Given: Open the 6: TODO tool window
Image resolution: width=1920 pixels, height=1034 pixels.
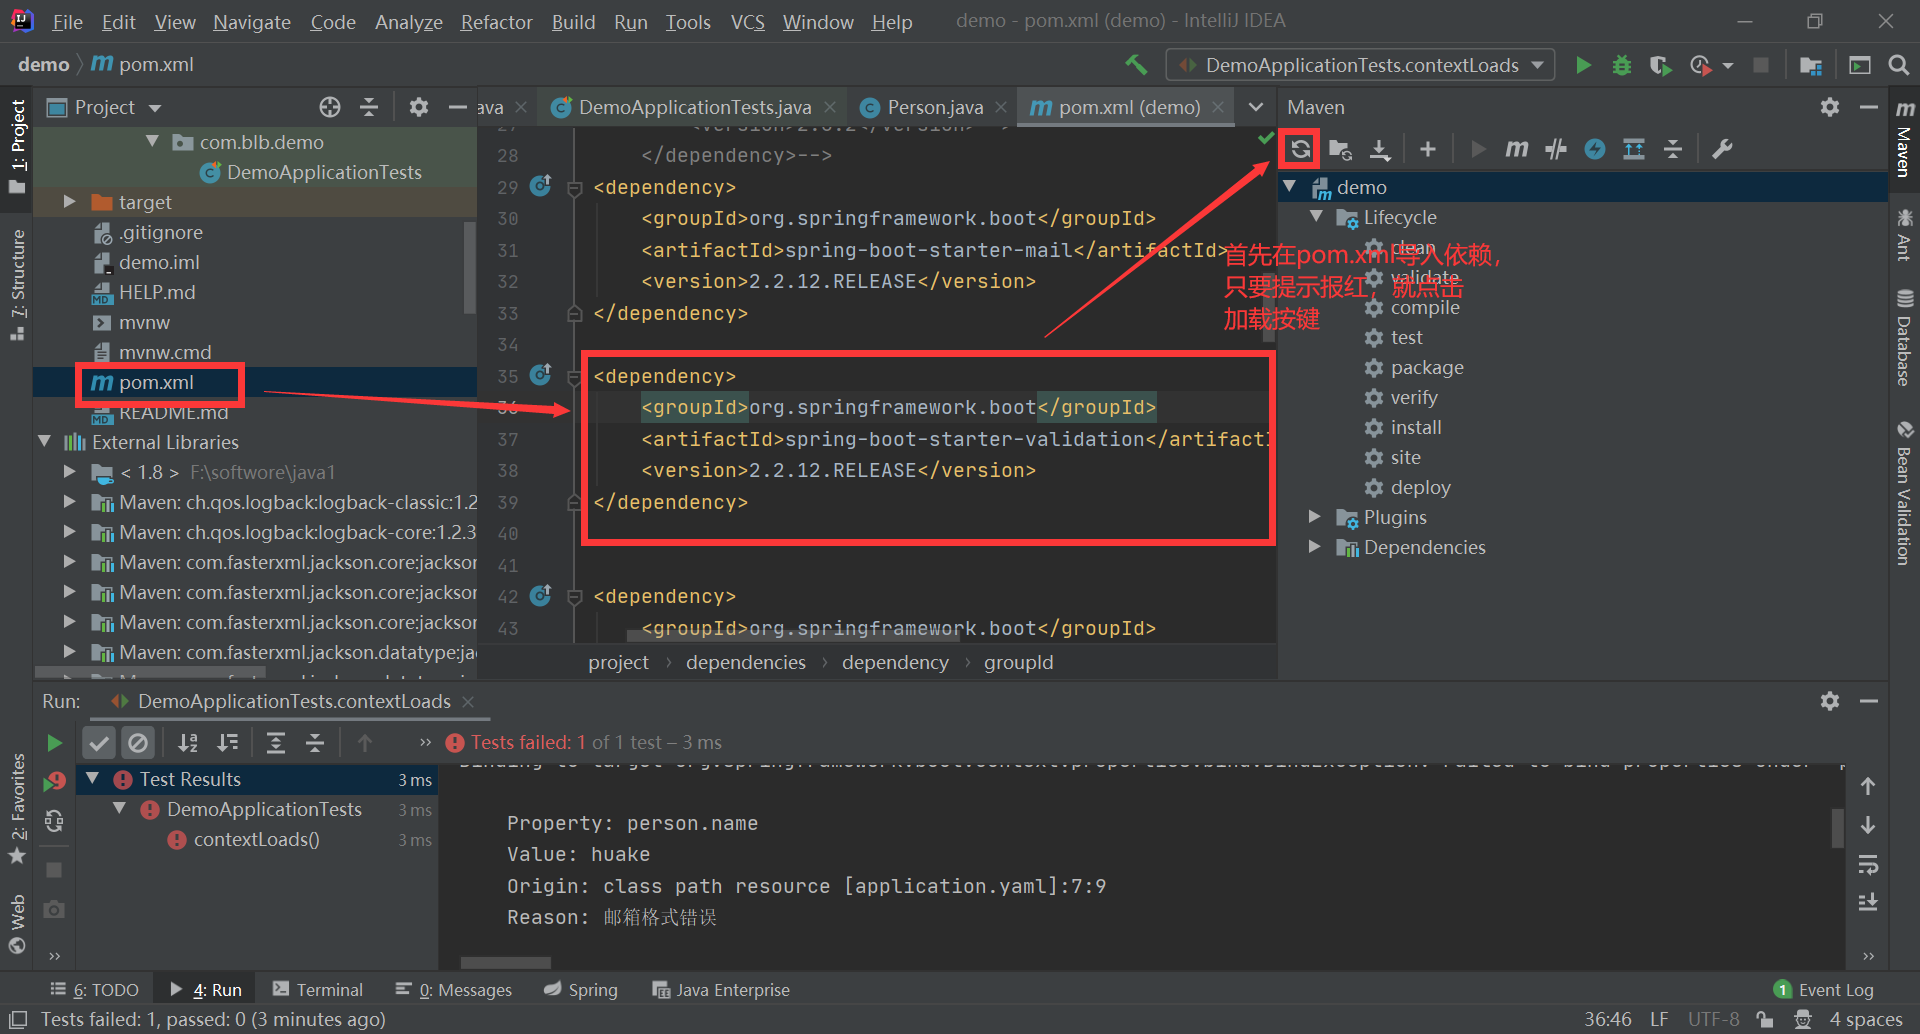Looking at the screenshot, I should click(x=95, y=989).
